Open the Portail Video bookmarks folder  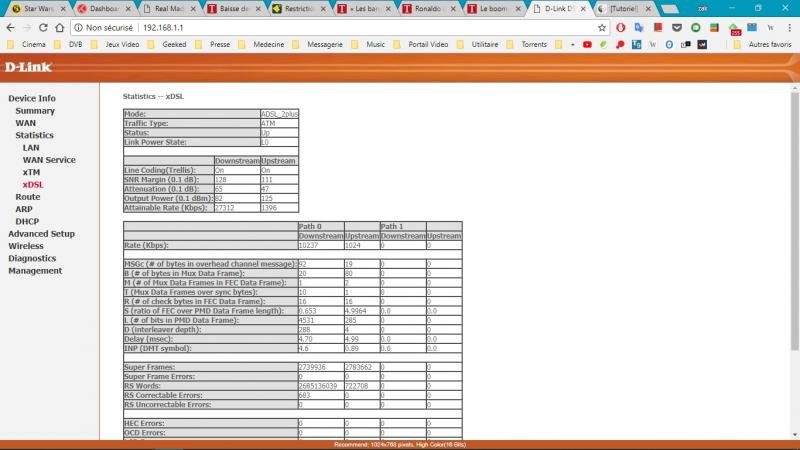pos(421,44)
